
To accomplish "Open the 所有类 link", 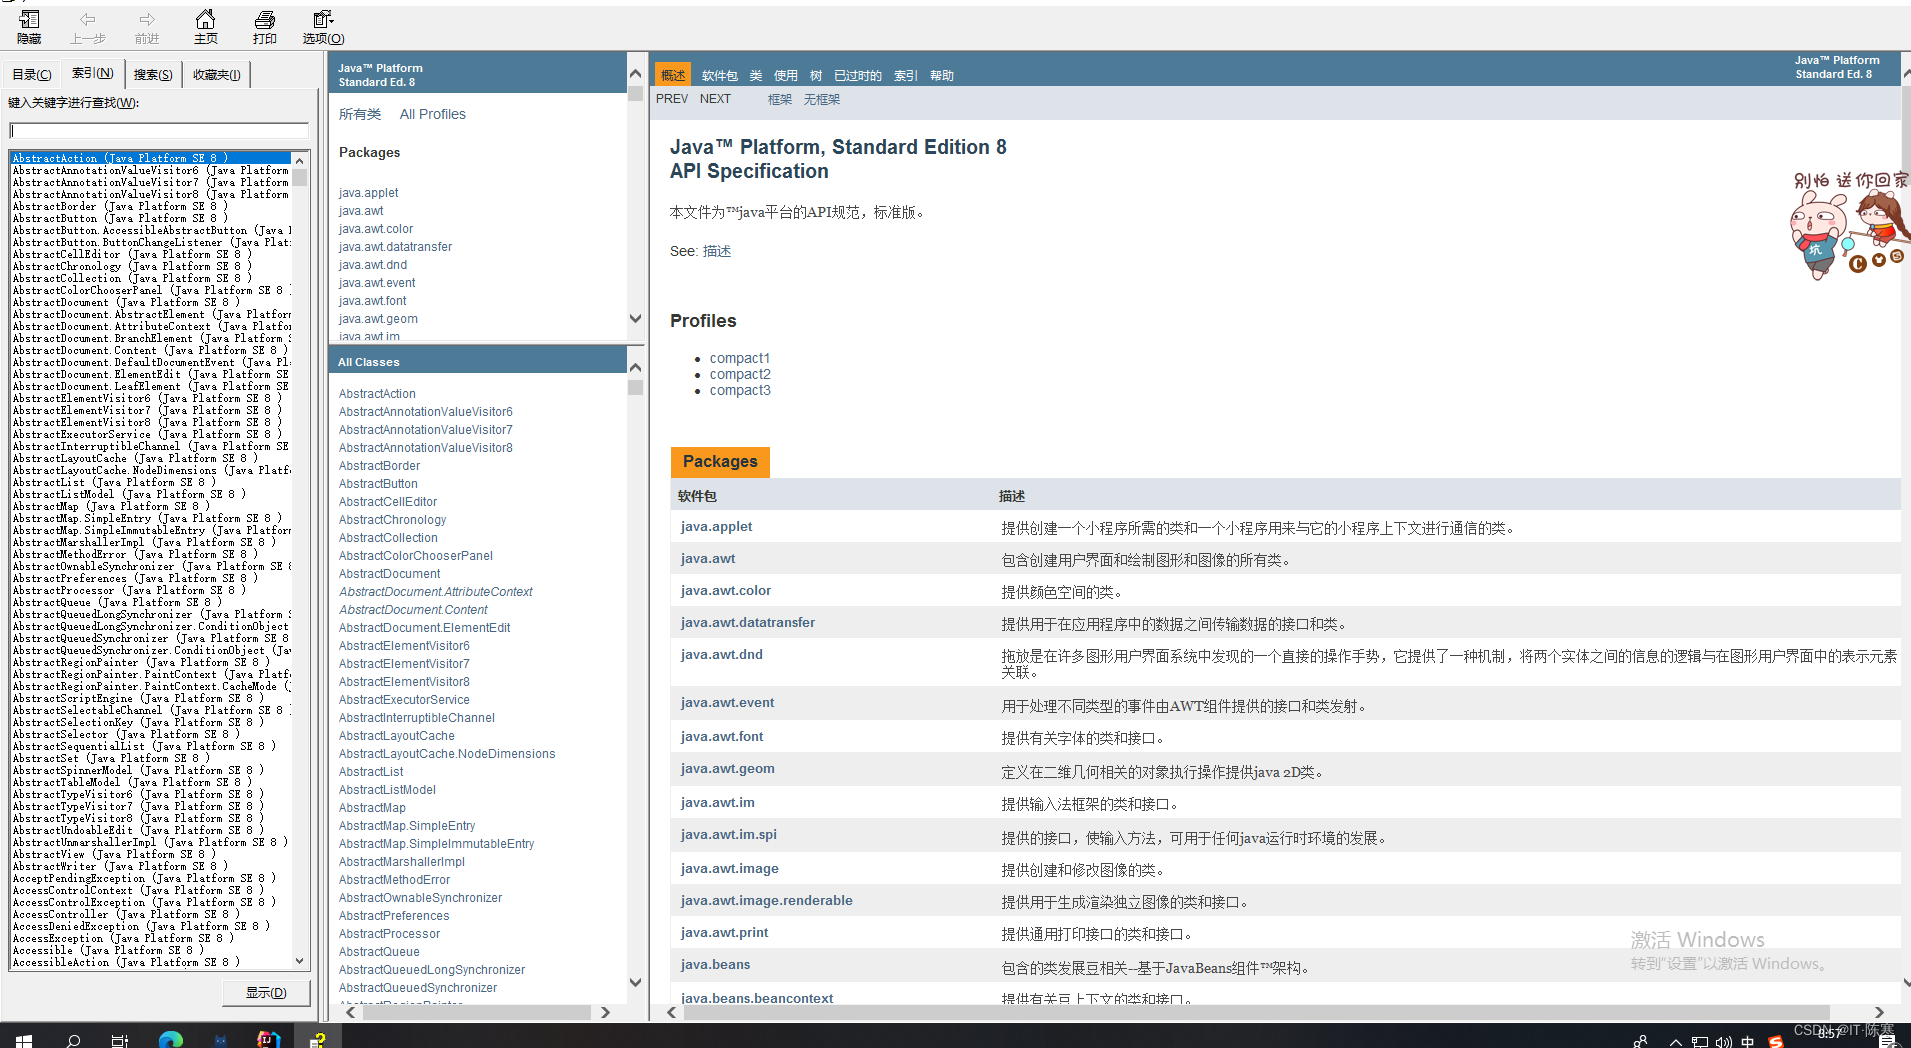I will pos(360,114).
